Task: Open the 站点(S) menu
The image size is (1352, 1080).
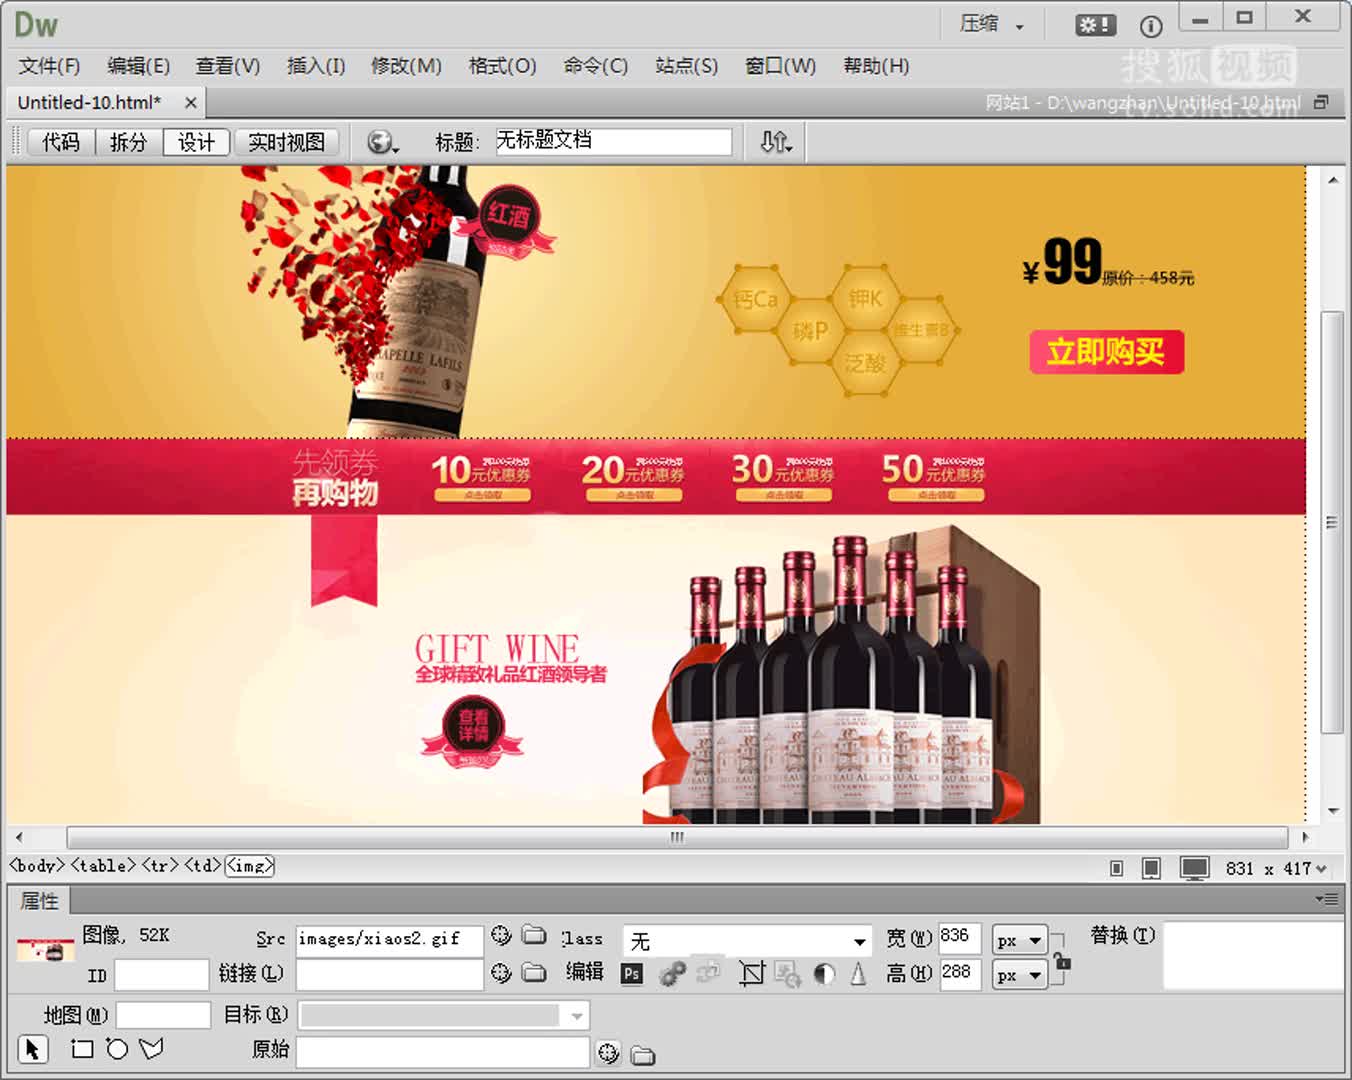Action: pos(686,66)
